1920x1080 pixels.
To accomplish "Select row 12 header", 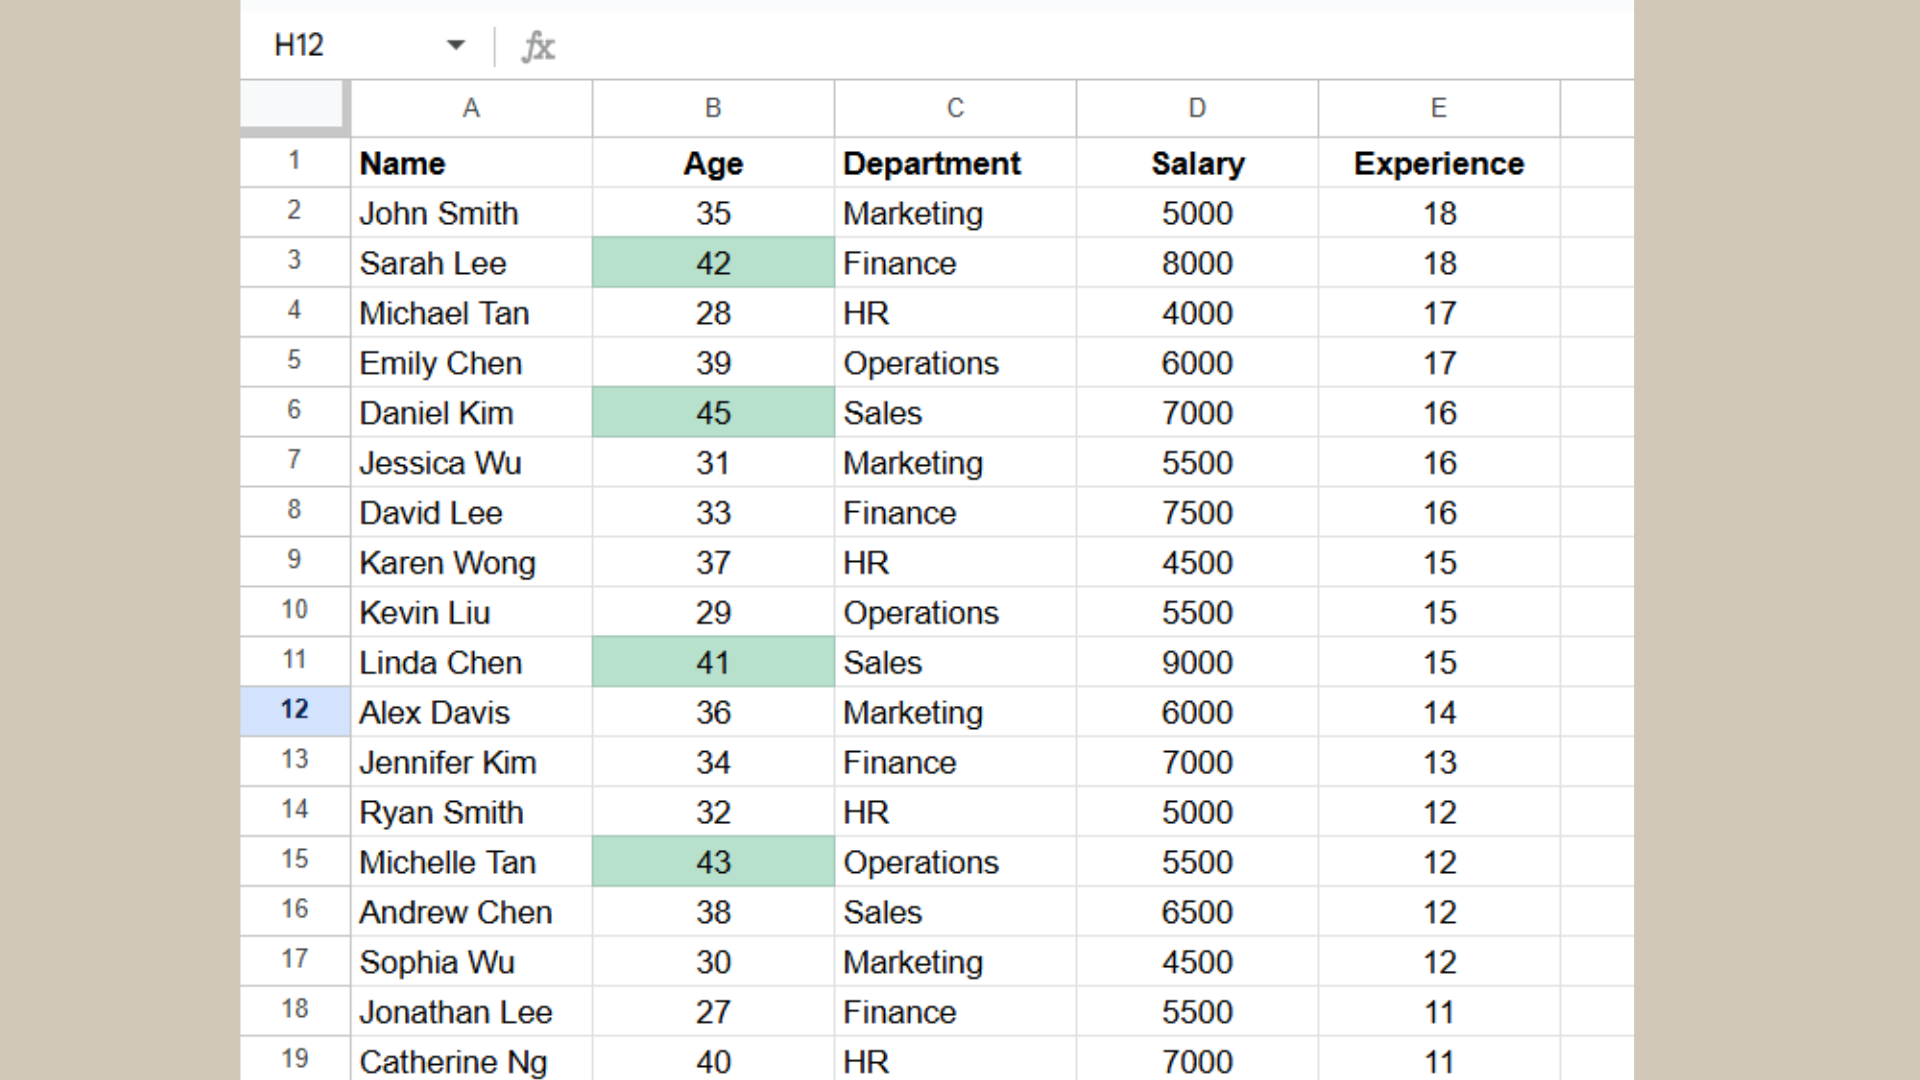I will pyautogui.click(x=294, y=711).
